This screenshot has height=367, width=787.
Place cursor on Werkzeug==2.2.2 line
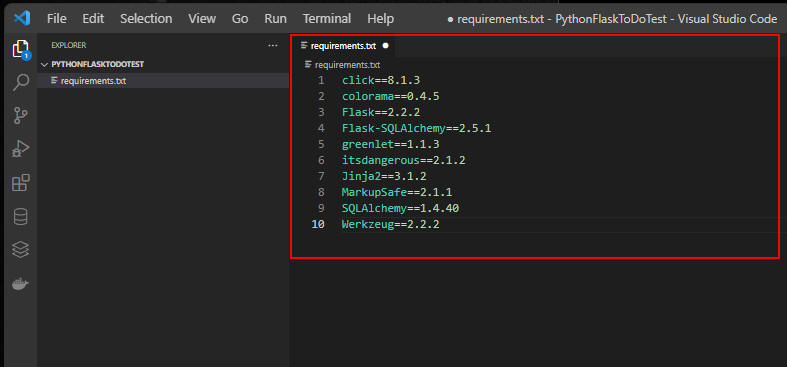(x=390, y=224)
